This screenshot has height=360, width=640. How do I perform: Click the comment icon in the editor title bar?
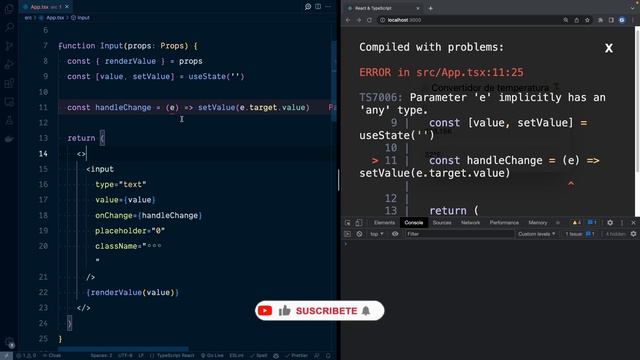(x=308, y=7)
